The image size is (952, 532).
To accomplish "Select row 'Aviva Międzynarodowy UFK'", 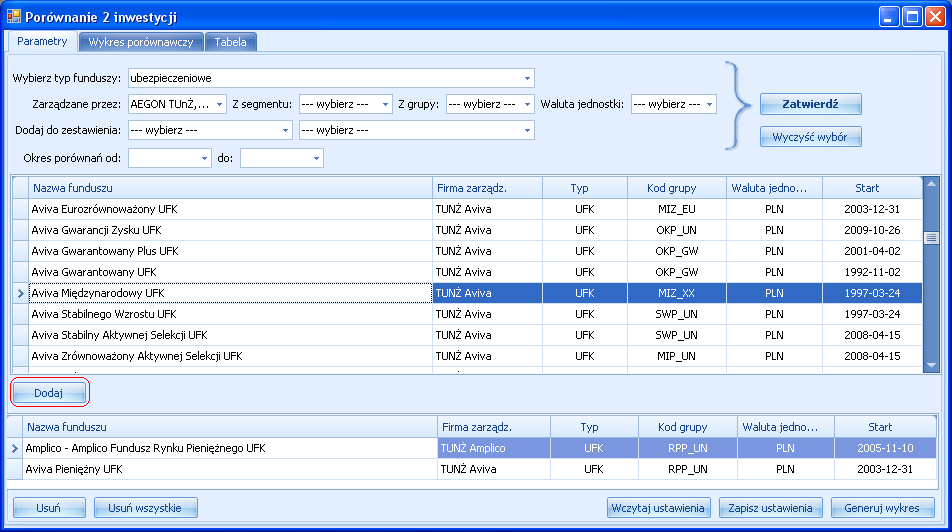I will 466,293.
